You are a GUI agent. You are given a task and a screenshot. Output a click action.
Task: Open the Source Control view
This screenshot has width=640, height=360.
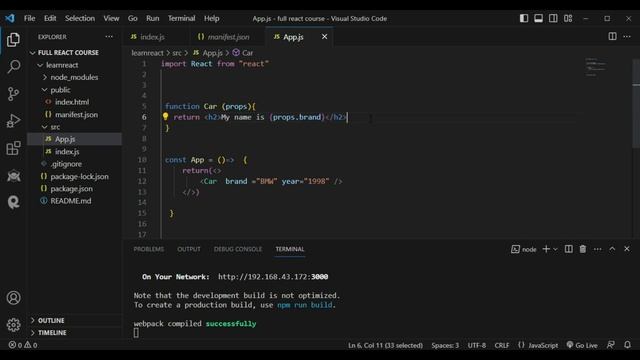(13, 94)
